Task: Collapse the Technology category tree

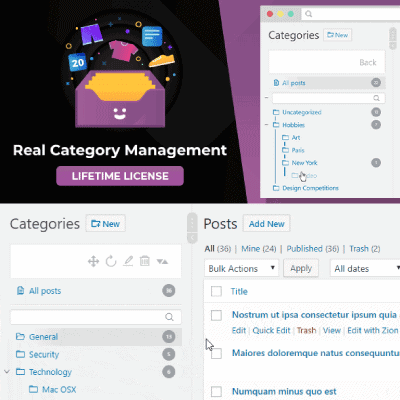Action: pyautogui.click(x=7, y=371)
